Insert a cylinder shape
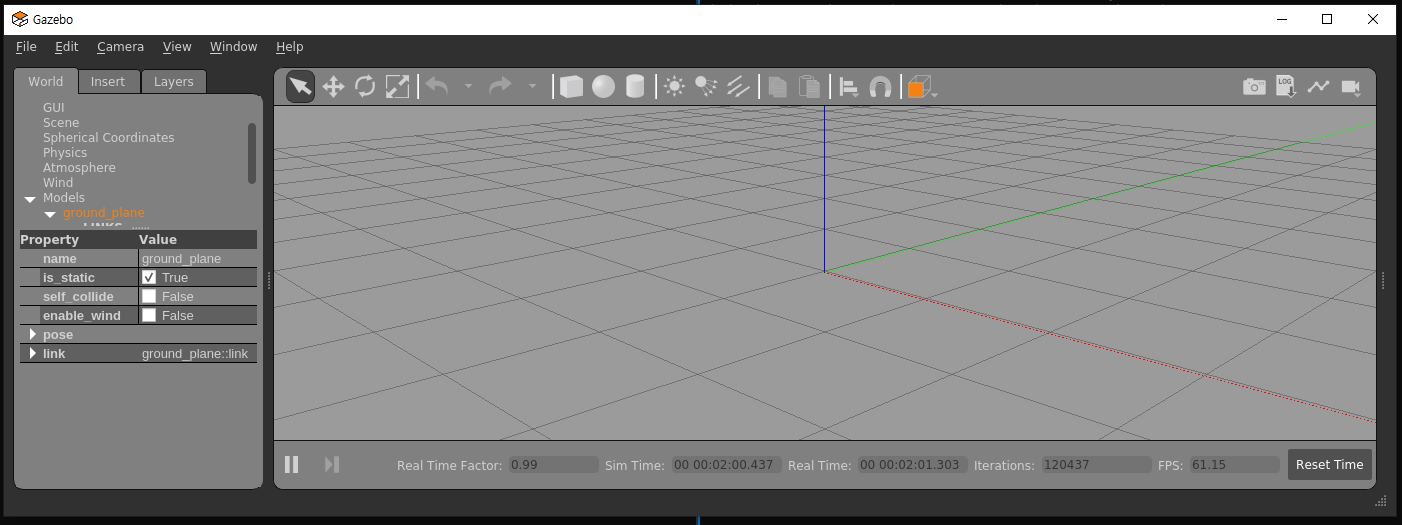1402x525 pixels. coord(635,87)
